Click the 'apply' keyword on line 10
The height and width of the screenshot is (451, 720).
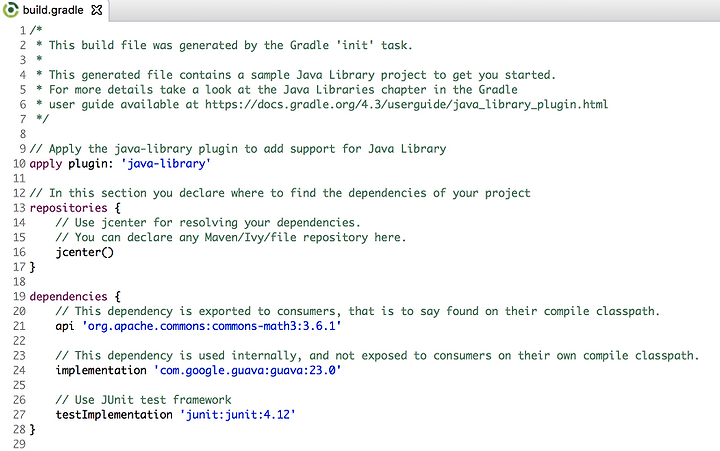click(45, 163)
